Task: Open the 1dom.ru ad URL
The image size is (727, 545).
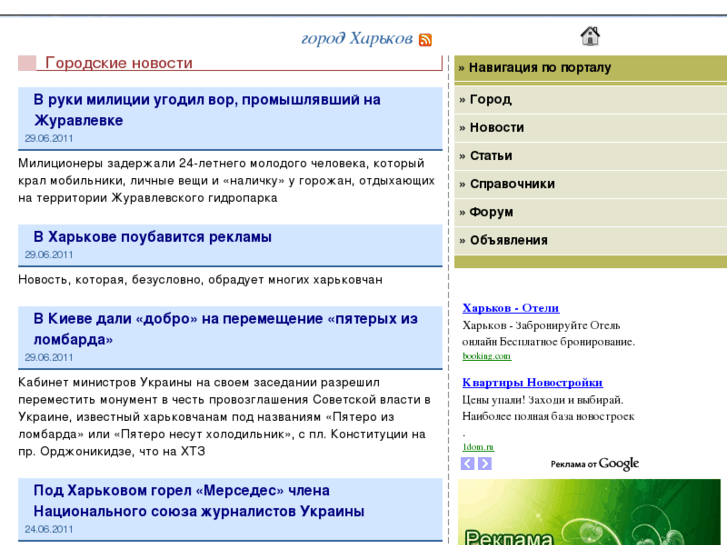Action: pos(478,447)
